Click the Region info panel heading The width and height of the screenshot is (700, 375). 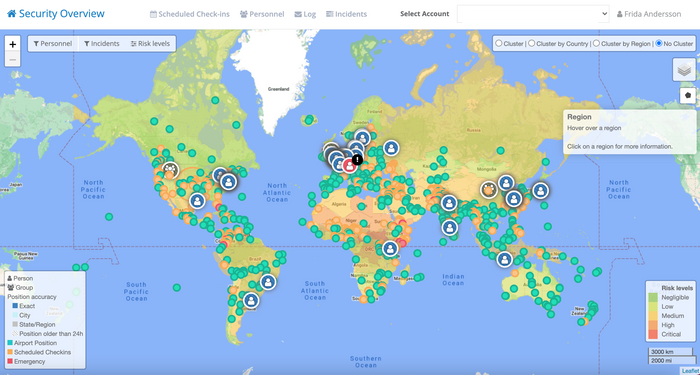579,117
